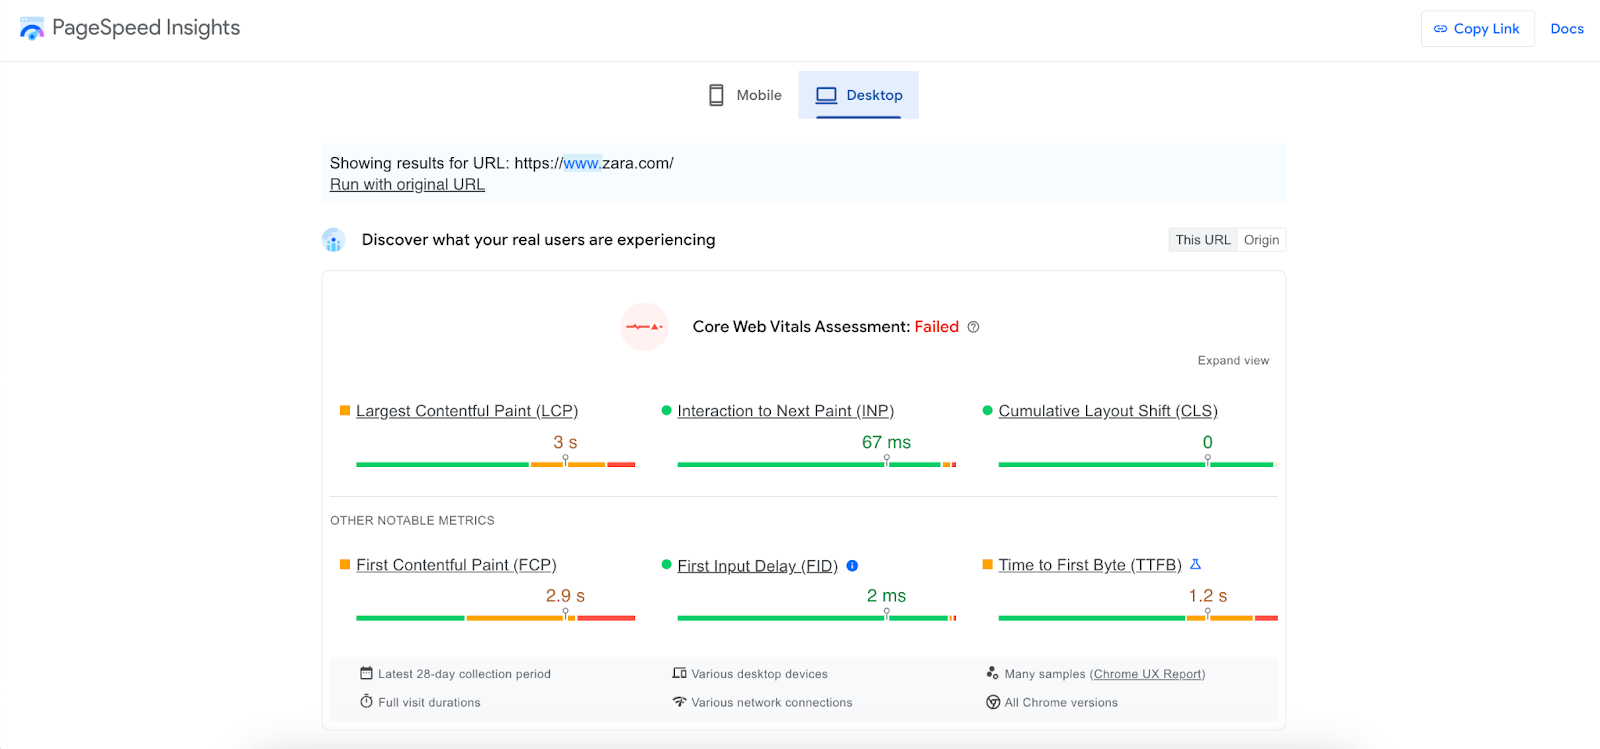Click the green dot indicator beside CLS
Image resolution: width=1600 pixels, height=749 pixels.
[x=987, y=410]
